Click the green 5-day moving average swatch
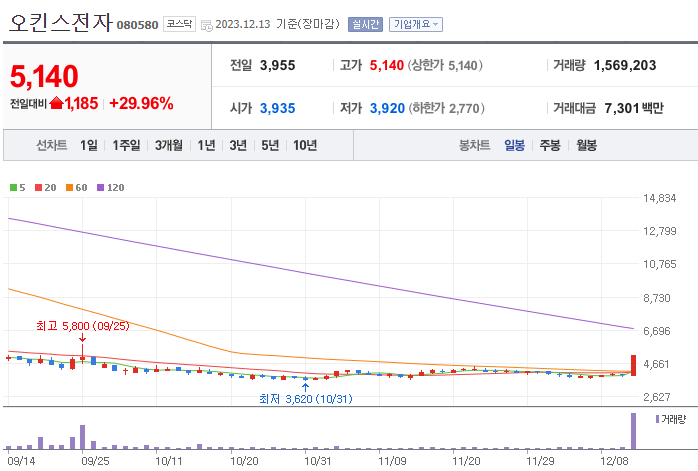This screenshot has width=698, height=471. tap(13, 187)
